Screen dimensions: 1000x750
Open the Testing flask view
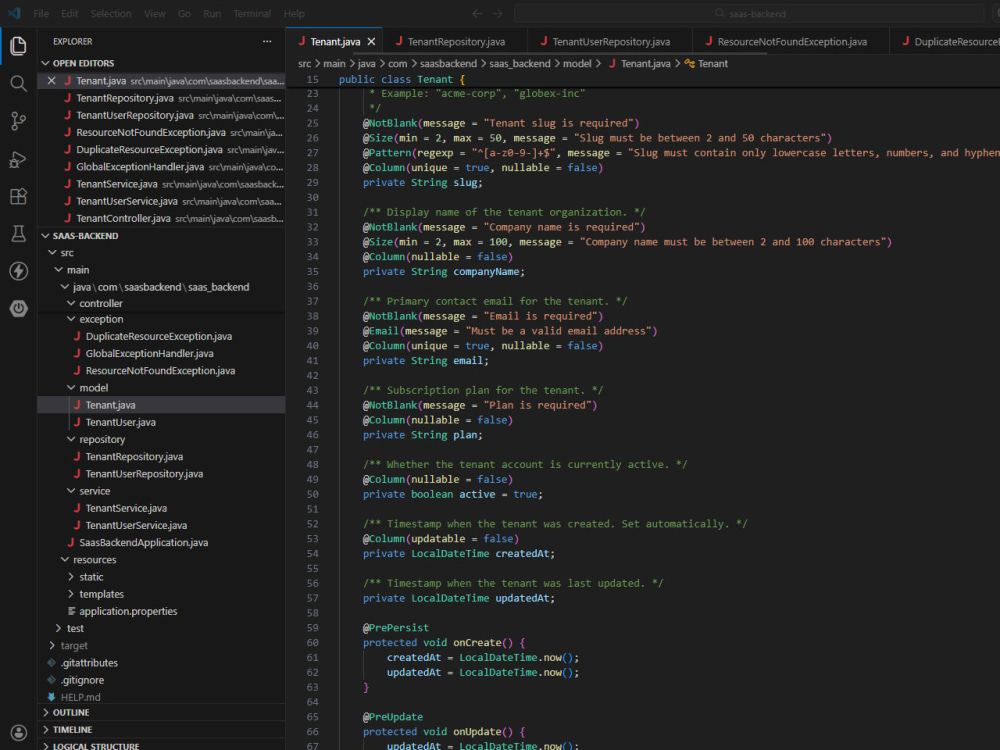18,233
